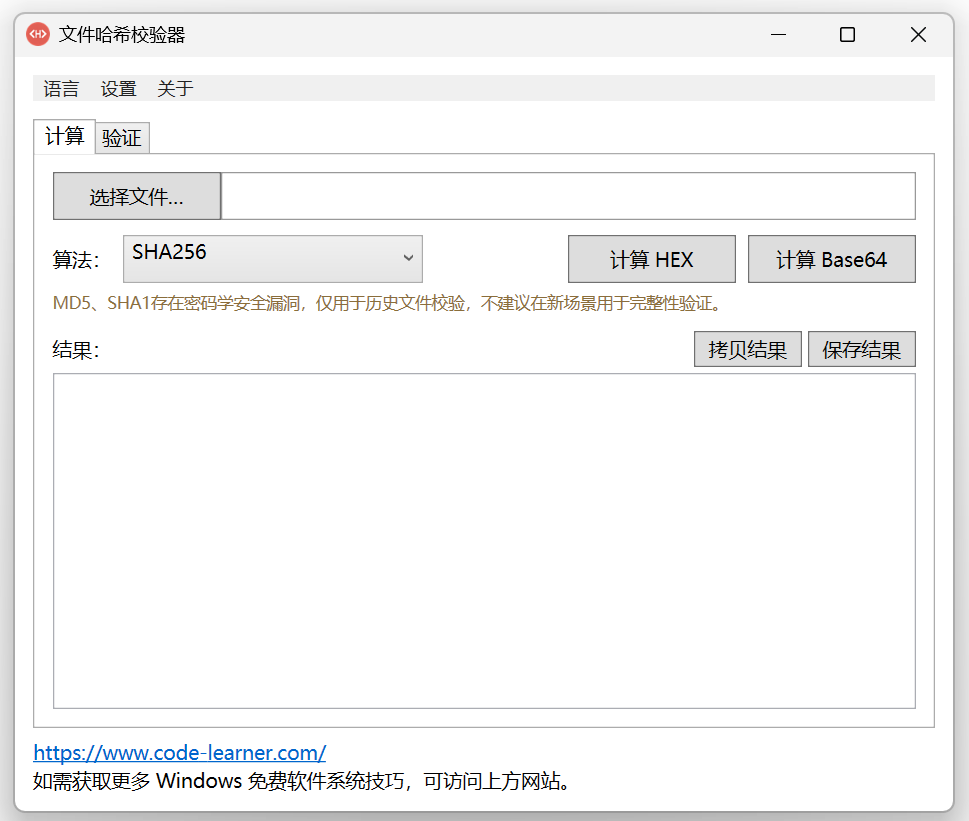Image resolution: width=969 pixels, height=821 pixels.
Task: Click the 计算 Base64 button
Action: [x=831, y=259]
